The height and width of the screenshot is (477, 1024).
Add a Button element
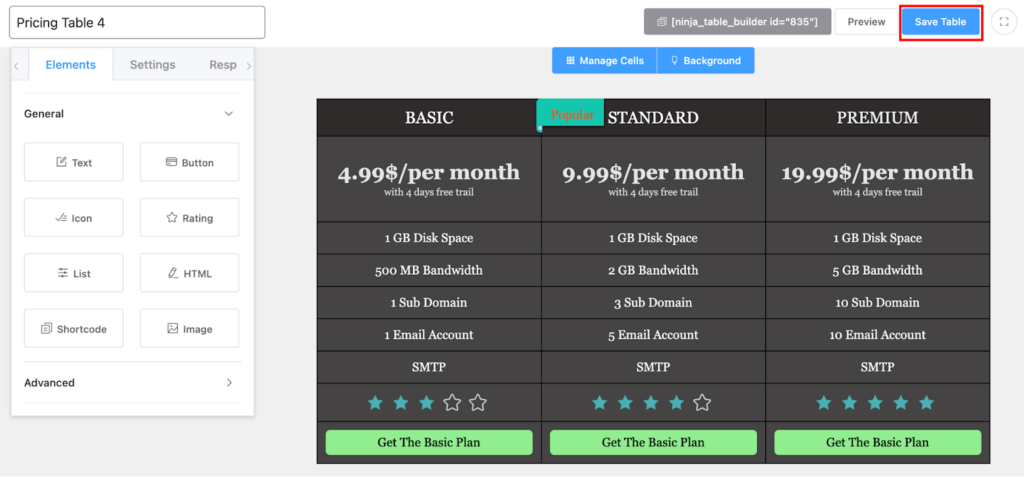coord(189,162)
